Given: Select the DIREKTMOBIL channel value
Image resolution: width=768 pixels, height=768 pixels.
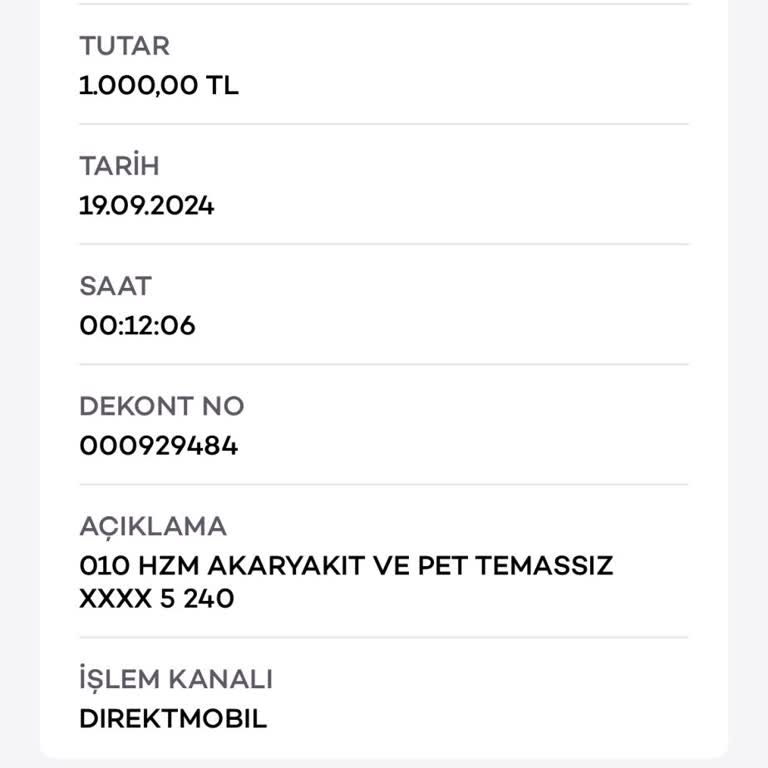Looking at the screenshot, I should click(172, 719).
